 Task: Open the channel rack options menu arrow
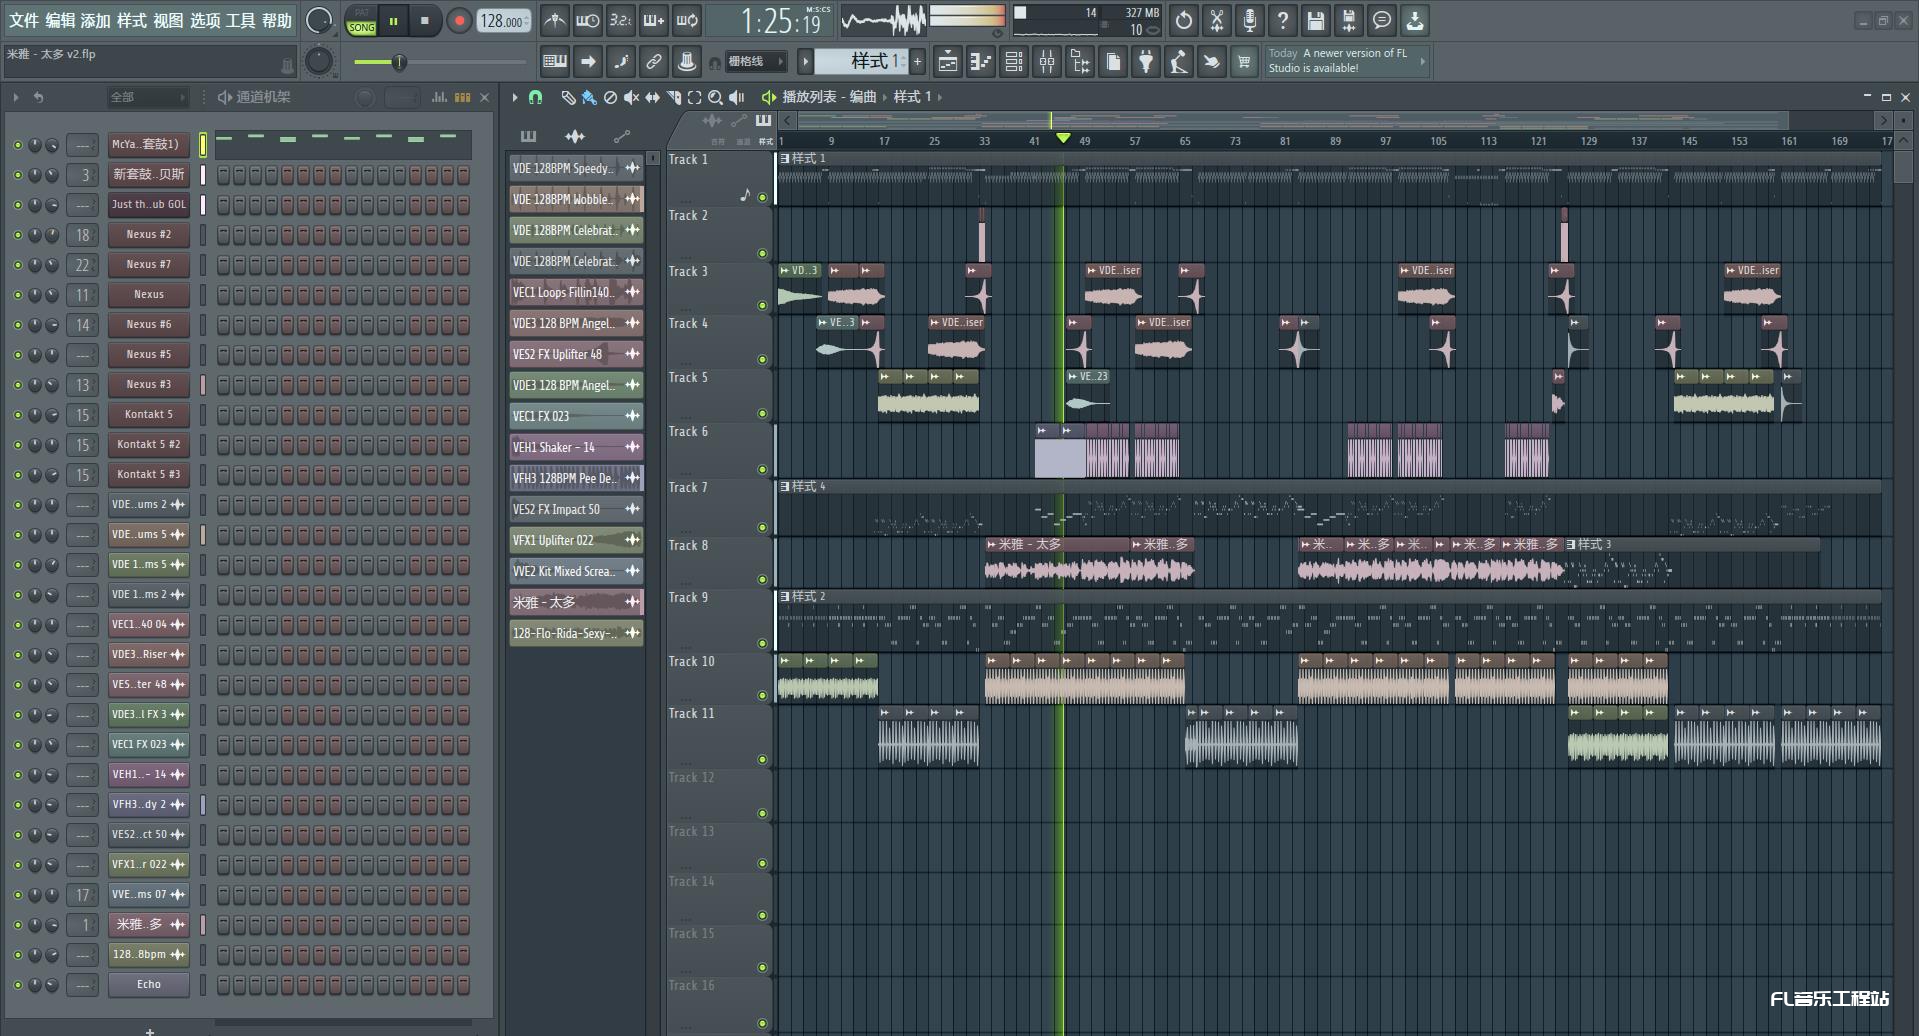16,97
